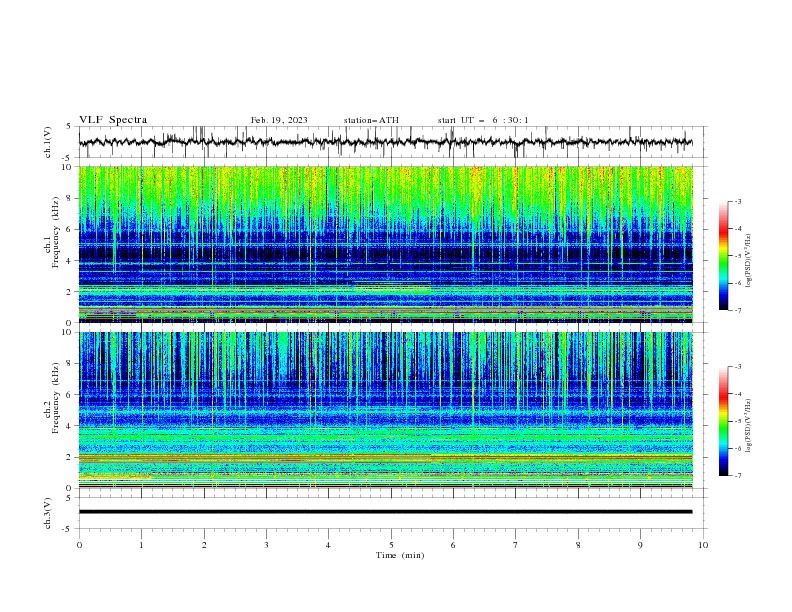Click the "ch.3(V)" axis label
792x612 pixels.
(x=48, y=513)
